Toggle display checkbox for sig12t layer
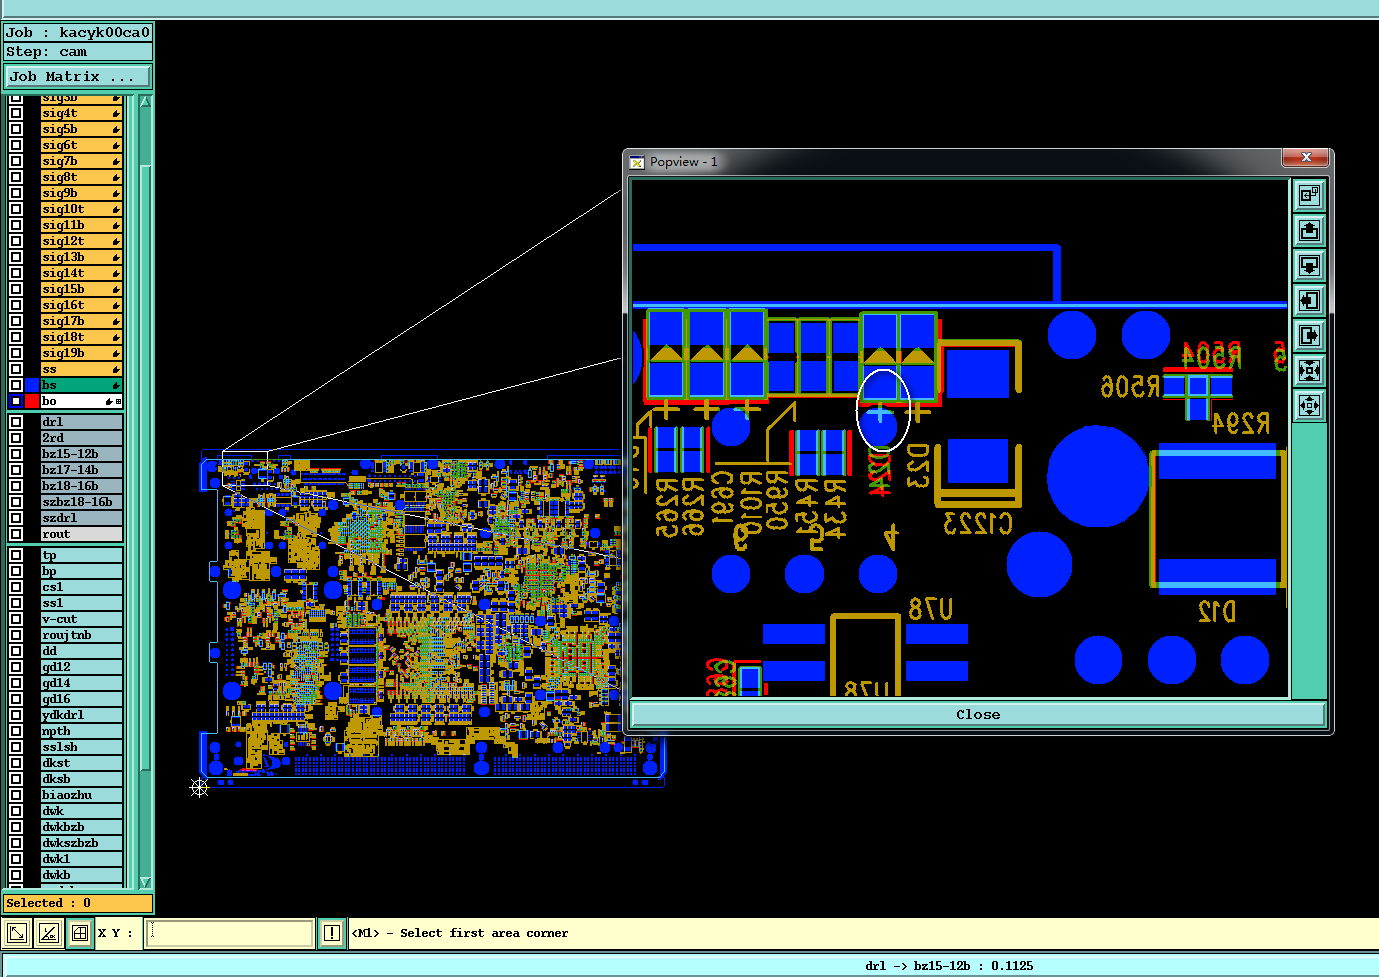The image size is (1379, 977). tap(16, 241)
